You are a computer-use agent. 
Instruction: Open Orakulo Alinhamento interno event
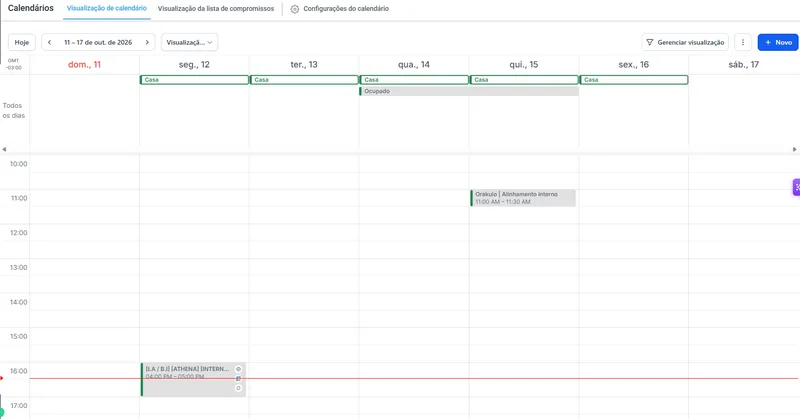[523, 198]
